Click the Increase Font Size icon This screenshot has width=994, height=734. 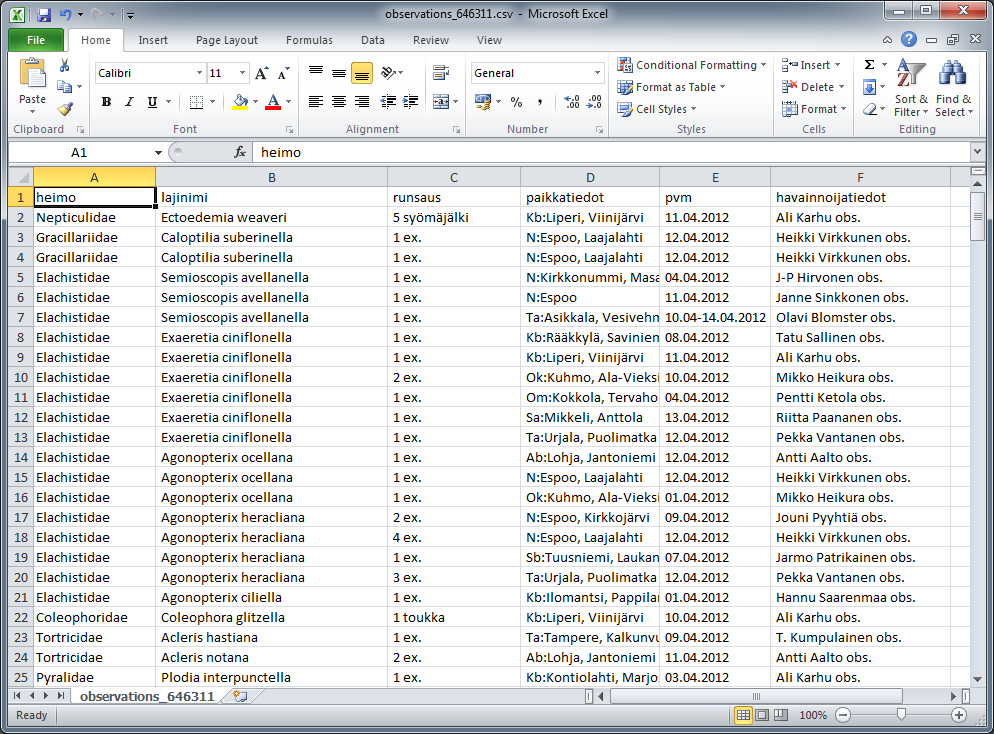click(261, 74)
